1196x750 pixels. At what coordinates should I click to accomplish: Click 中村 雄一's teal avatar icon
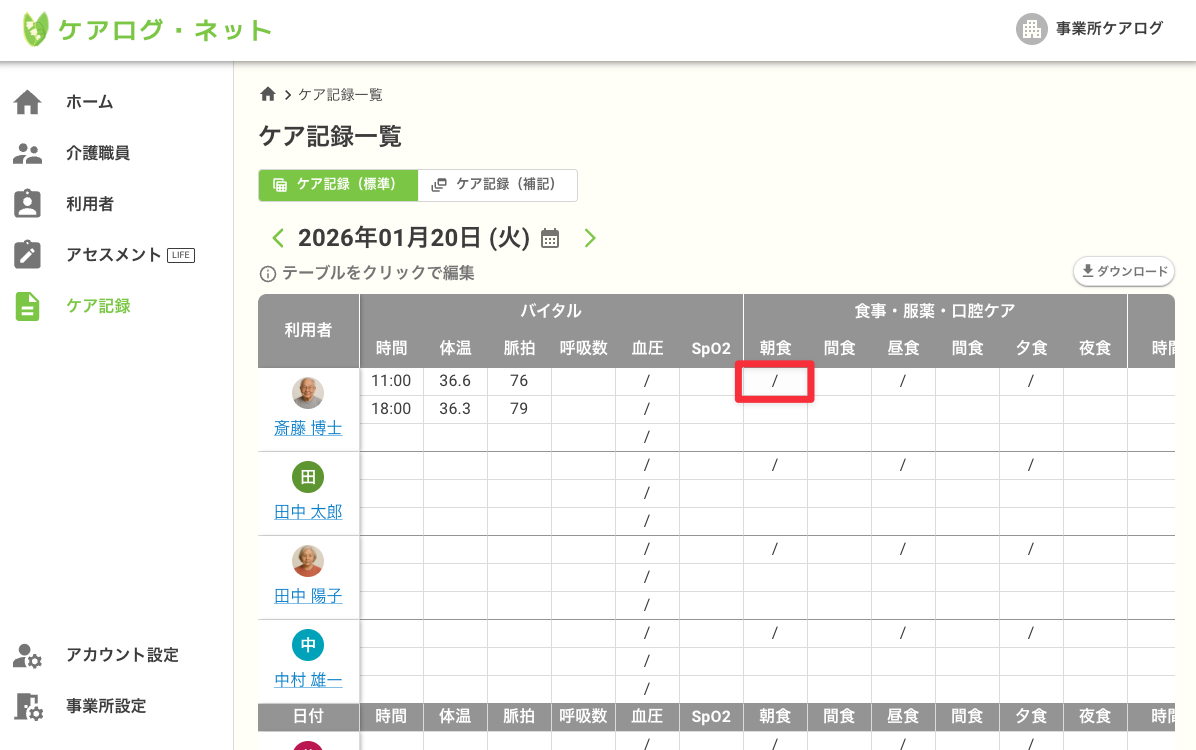308,645
